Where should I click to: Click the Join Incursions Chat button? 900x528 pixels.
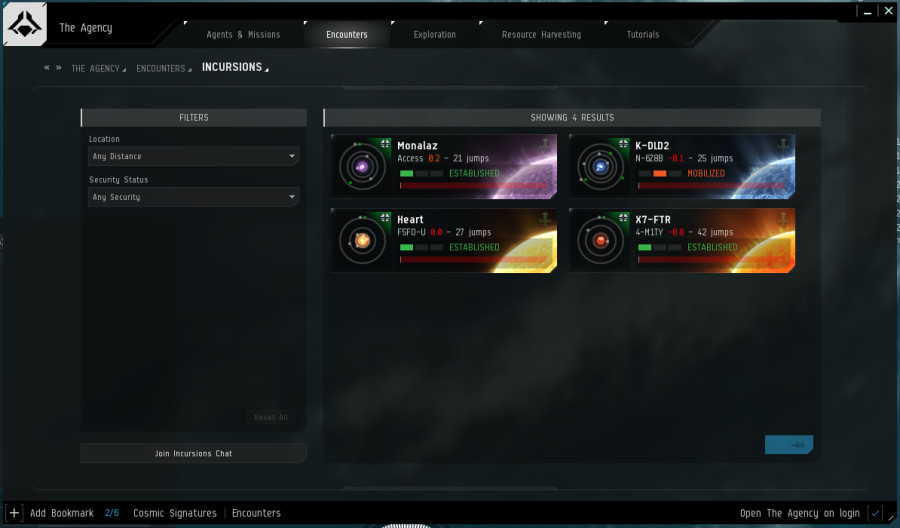click(x=193, y=453)
